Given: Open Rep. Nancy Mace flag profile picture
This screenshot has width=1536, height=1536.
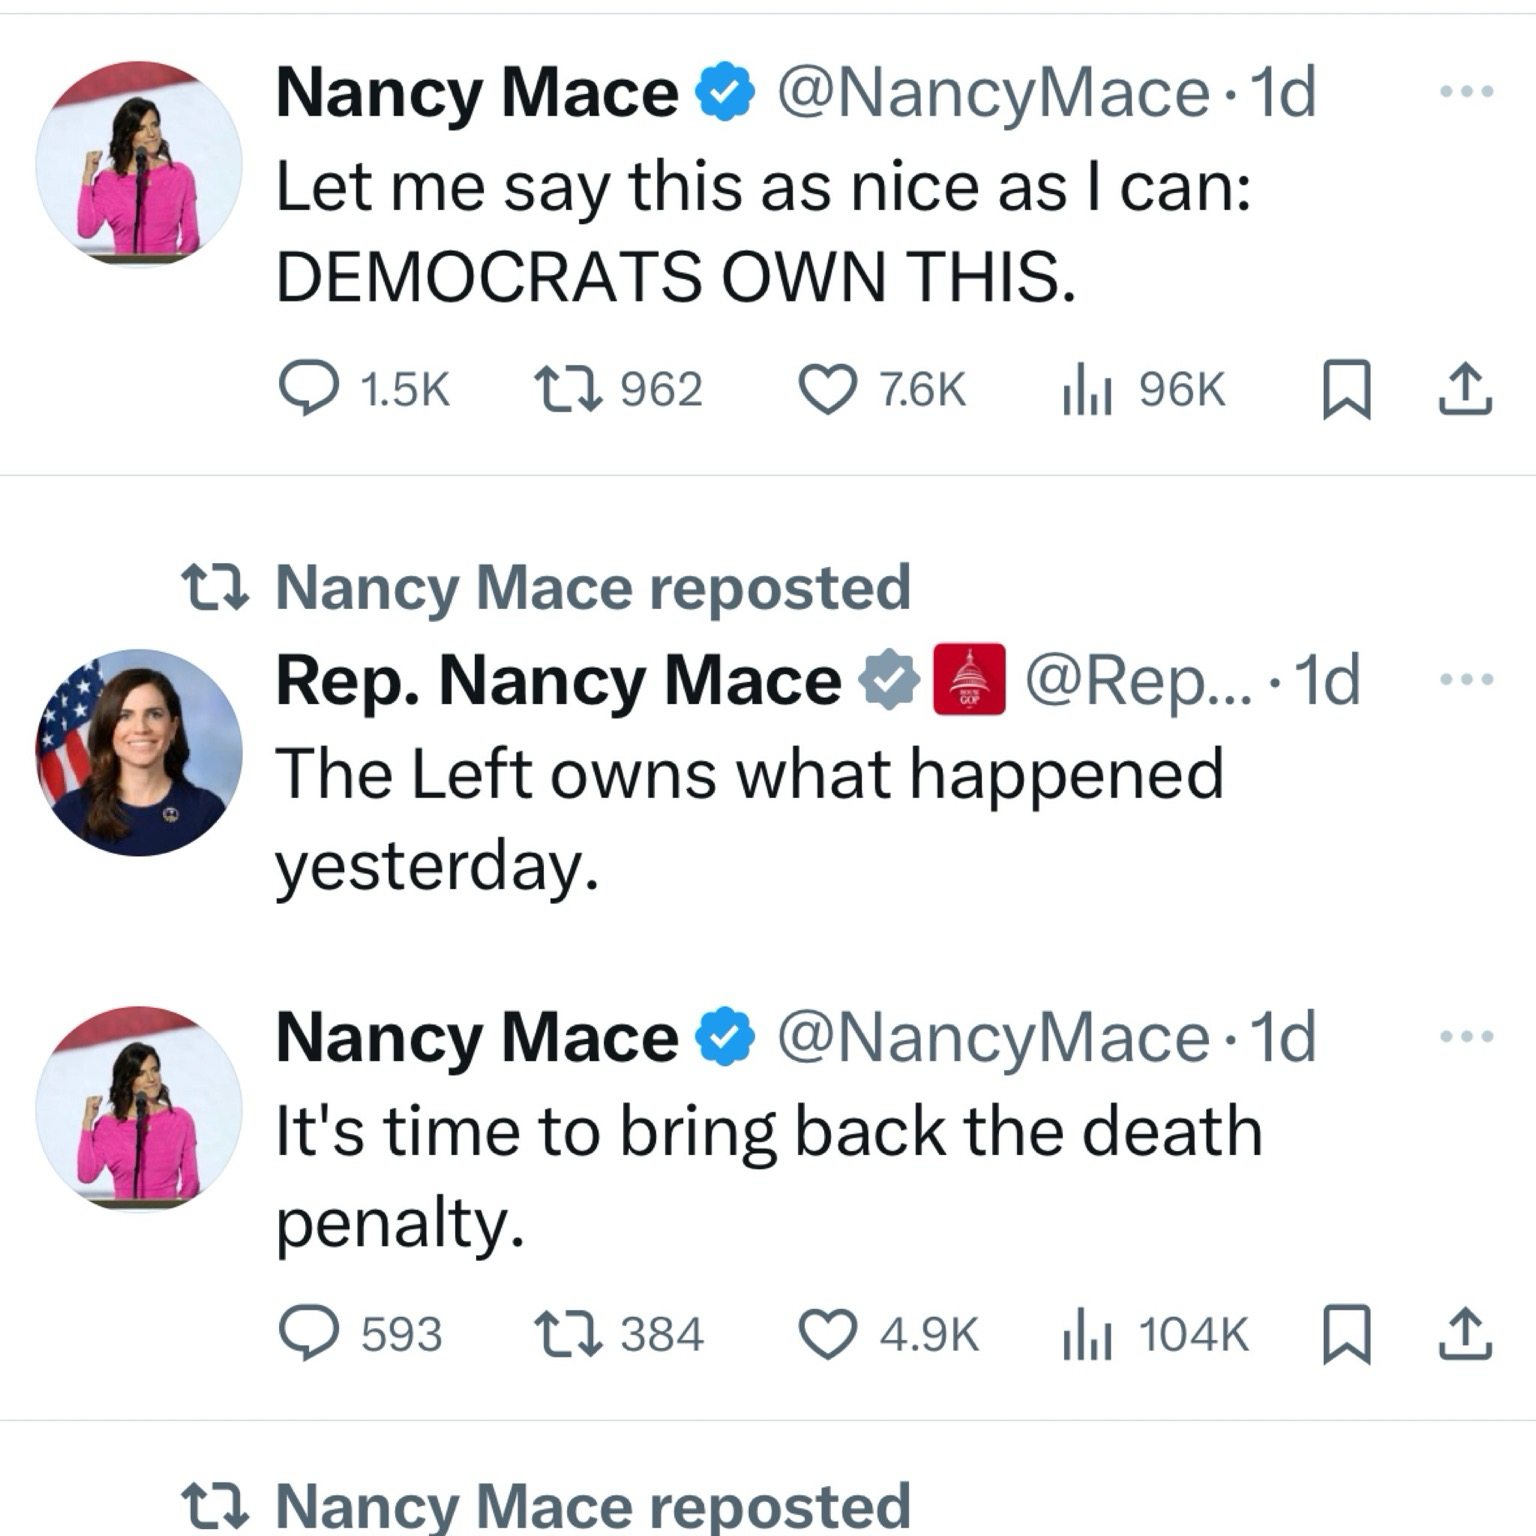Looking at the screenshot, I should click(139, 752).
